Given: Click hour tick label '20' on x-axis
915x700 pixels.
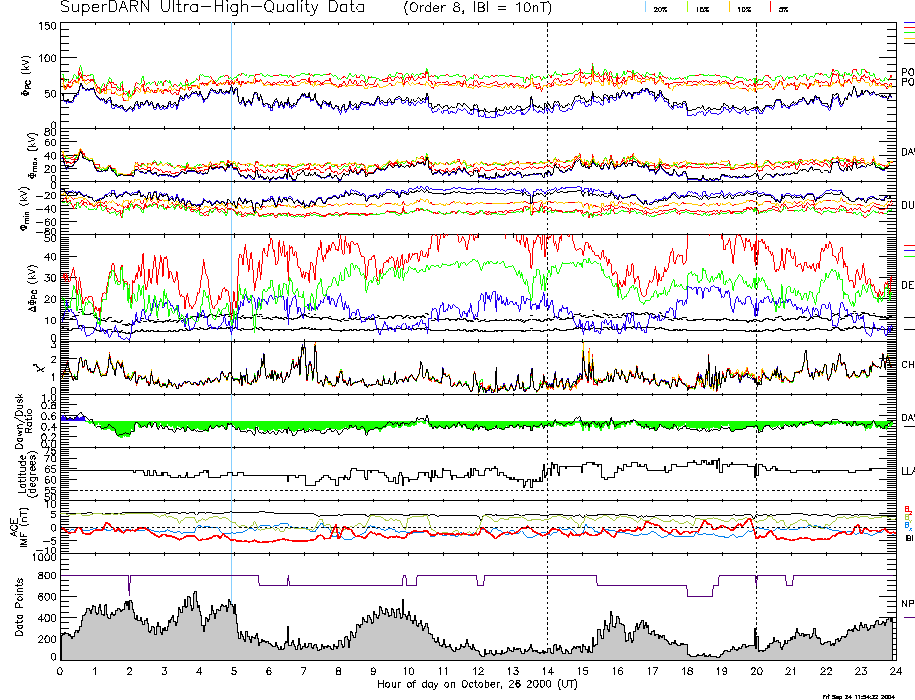Looking at the screenshot, I should (756, 671).
